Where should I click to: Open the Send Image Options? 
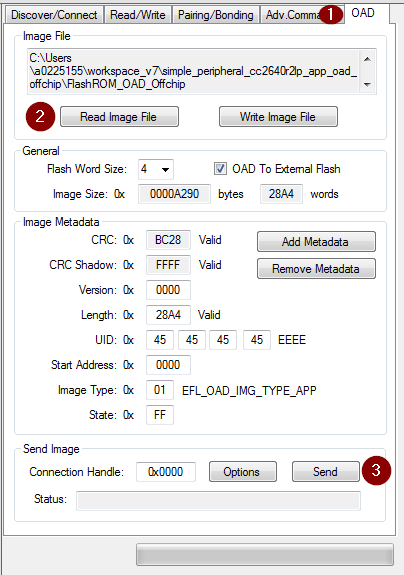pyautogui.click(x=243, y=472)
